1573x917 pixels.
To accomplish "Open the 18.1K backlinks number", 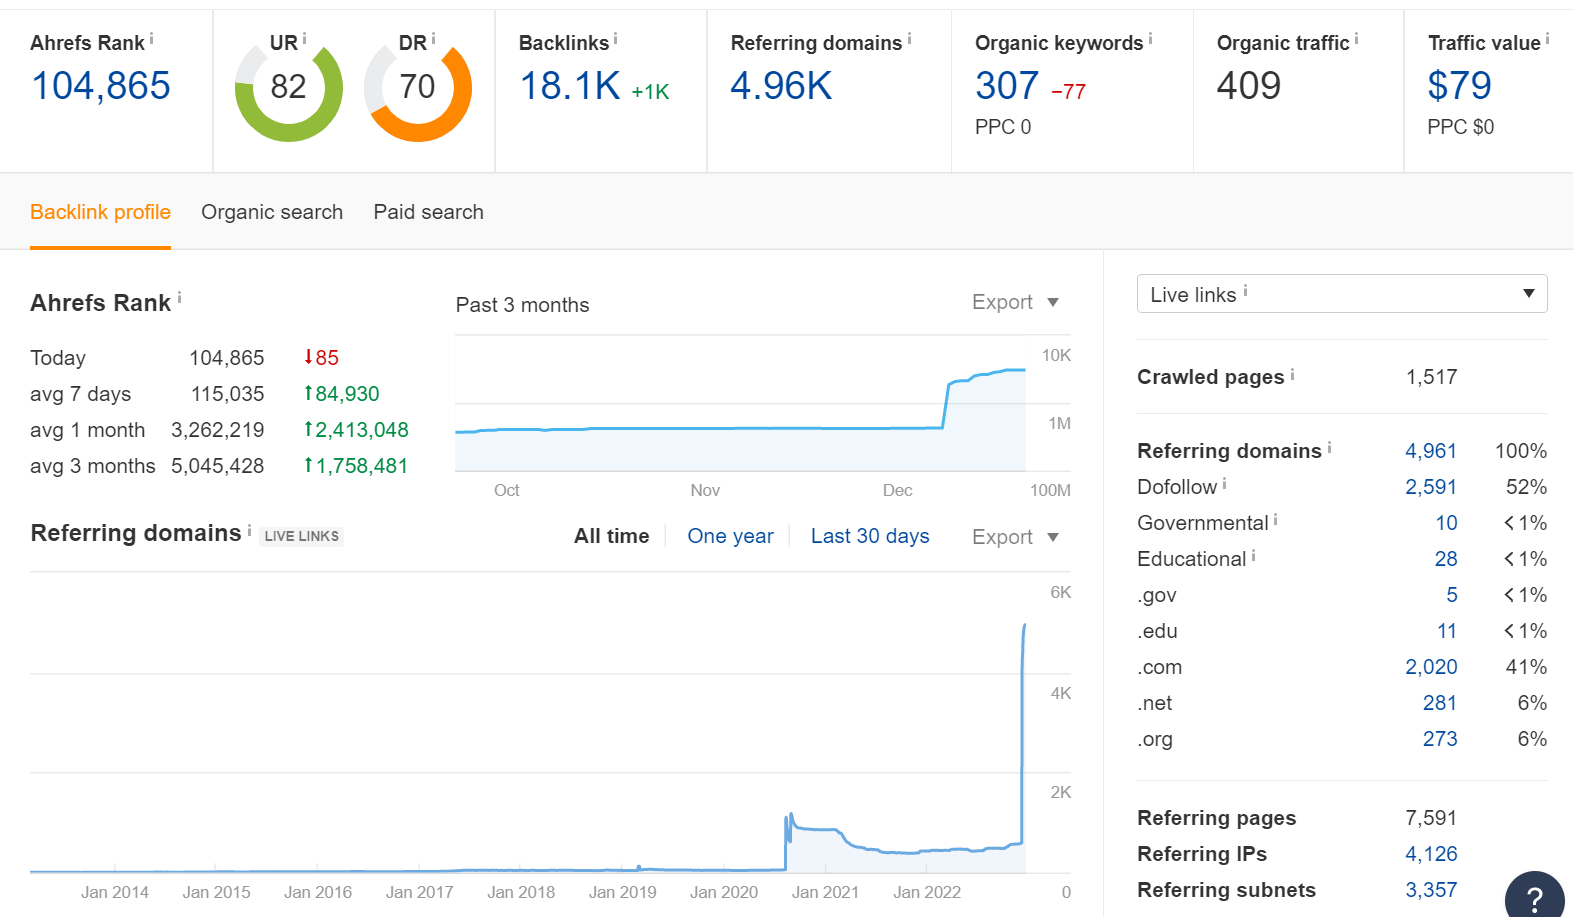I will (x=570, y=86).
